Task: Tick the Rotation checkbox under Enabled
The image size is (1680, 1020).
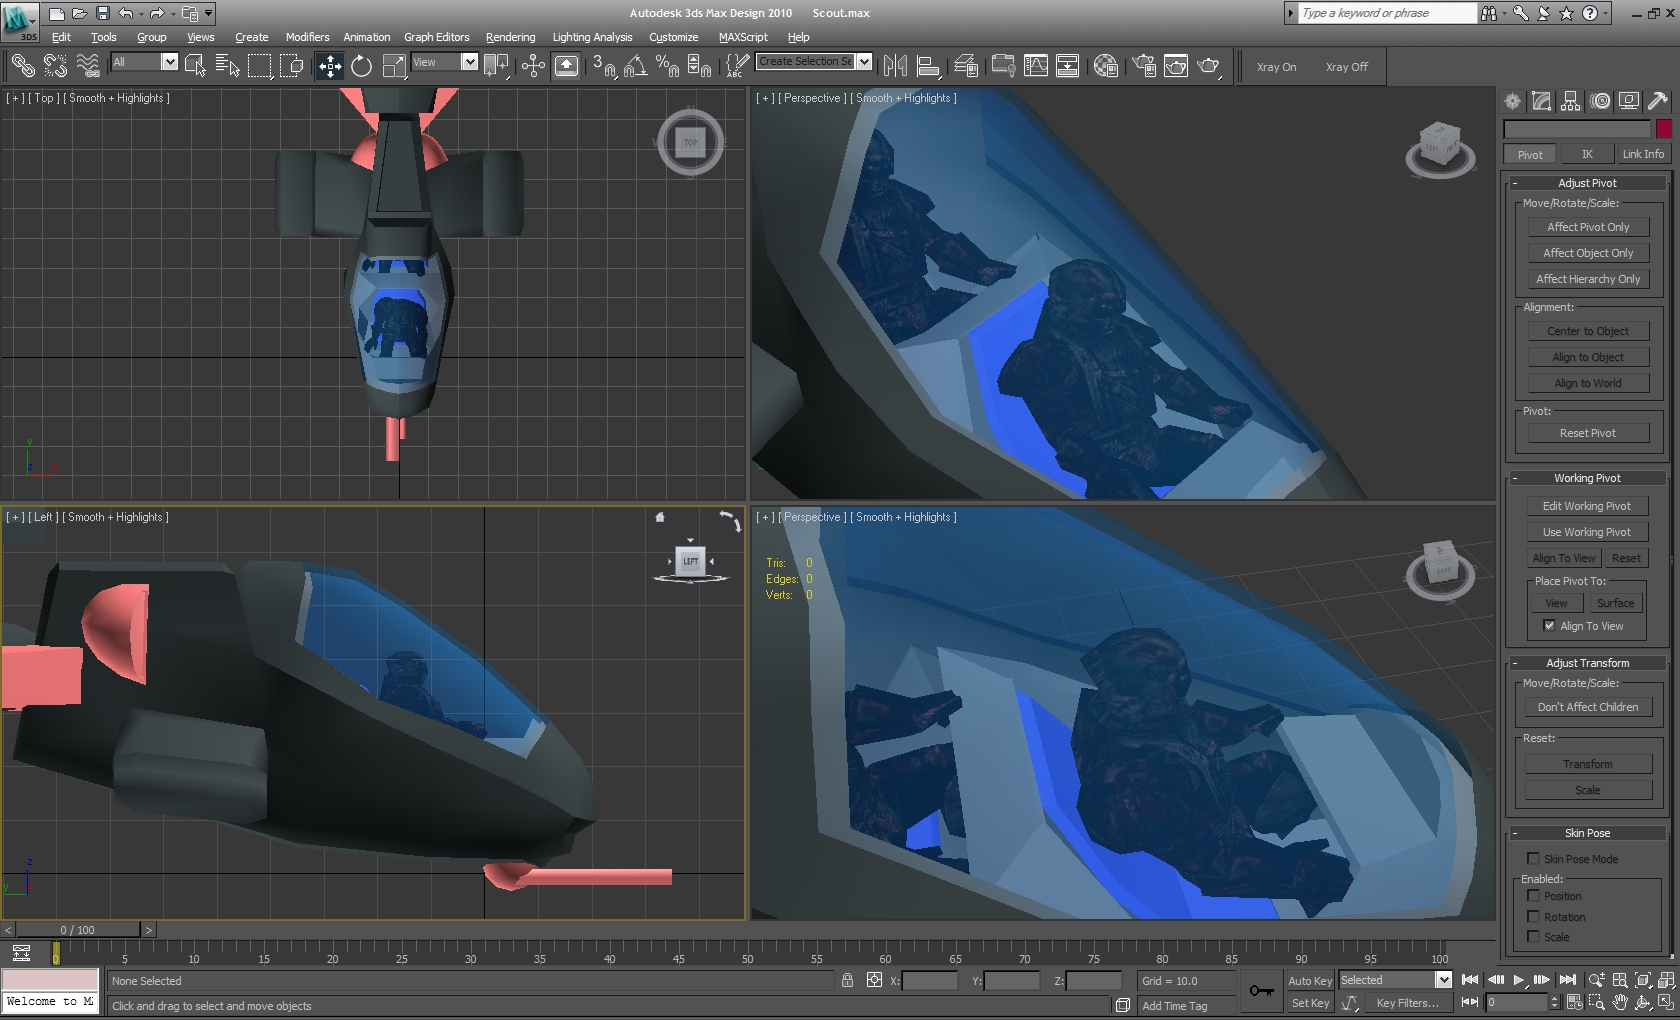Action: 1533,917
